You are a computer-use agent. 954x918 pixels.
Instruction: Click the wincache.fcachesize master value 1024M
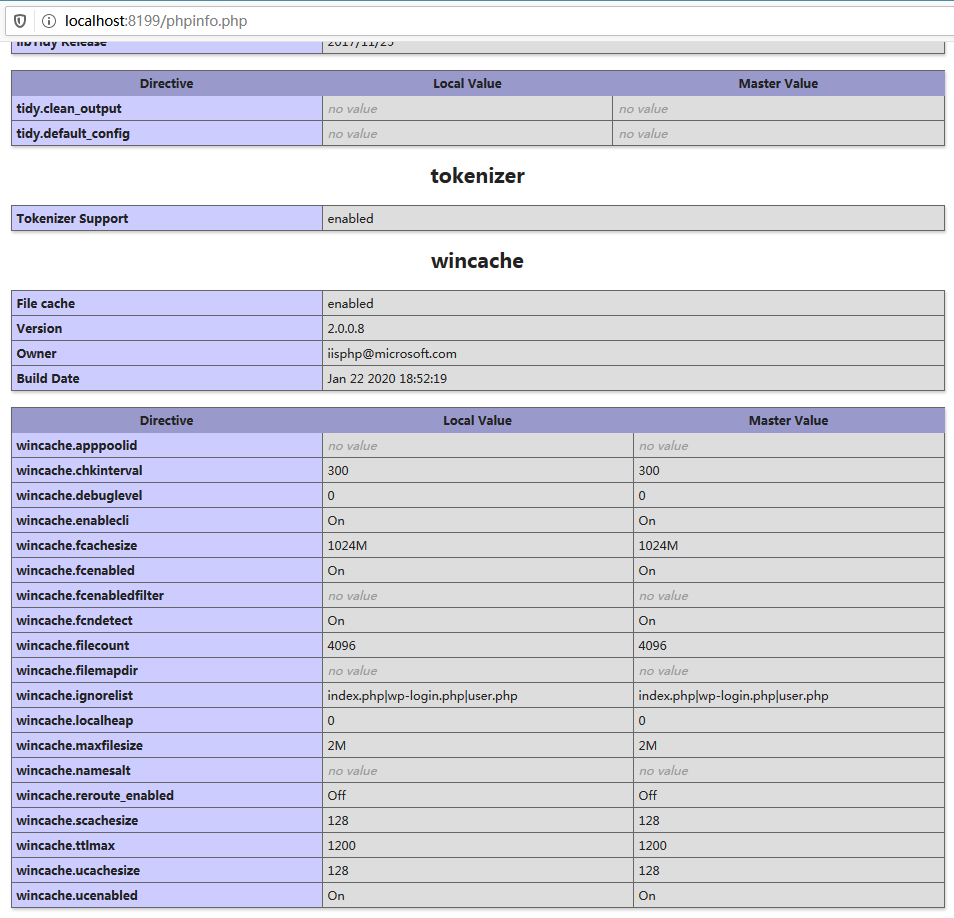tap(658, 546)
